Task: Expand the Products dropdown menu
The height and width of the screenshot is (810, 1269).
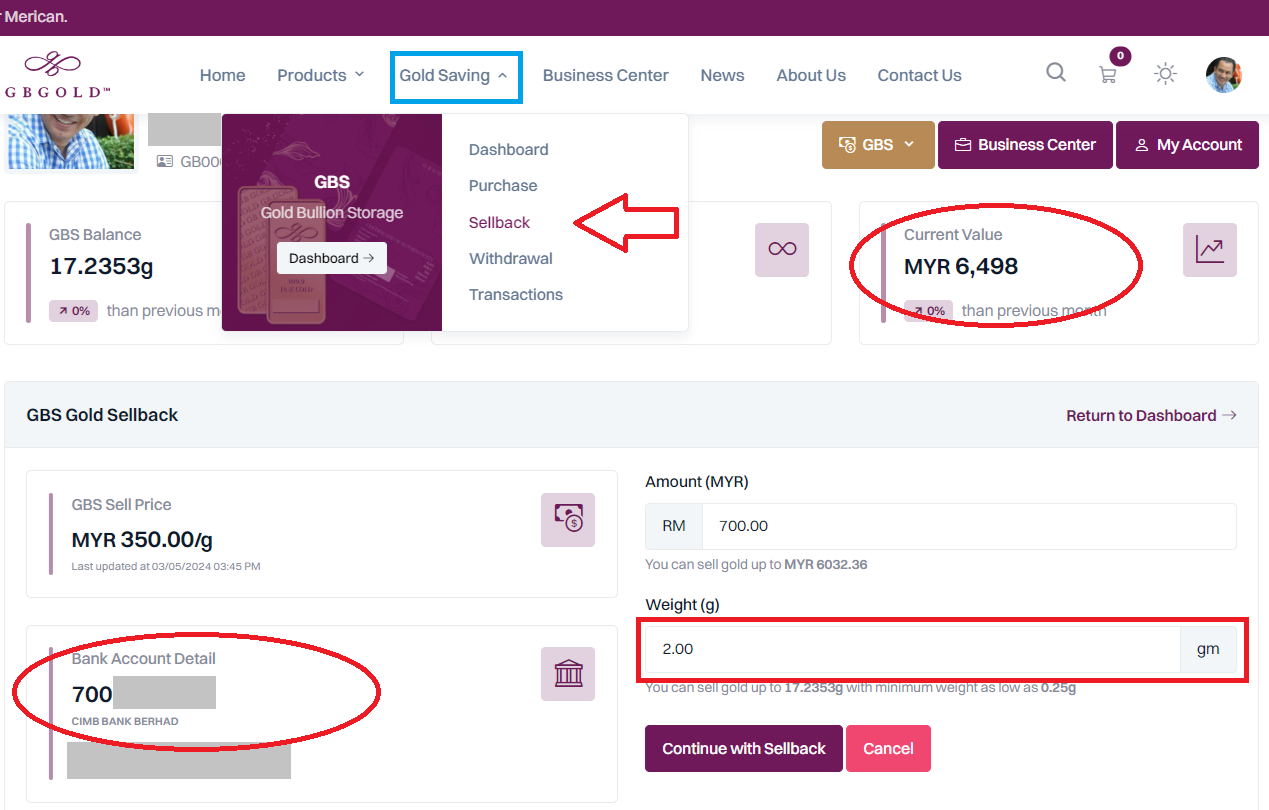Action: (320, 75)
